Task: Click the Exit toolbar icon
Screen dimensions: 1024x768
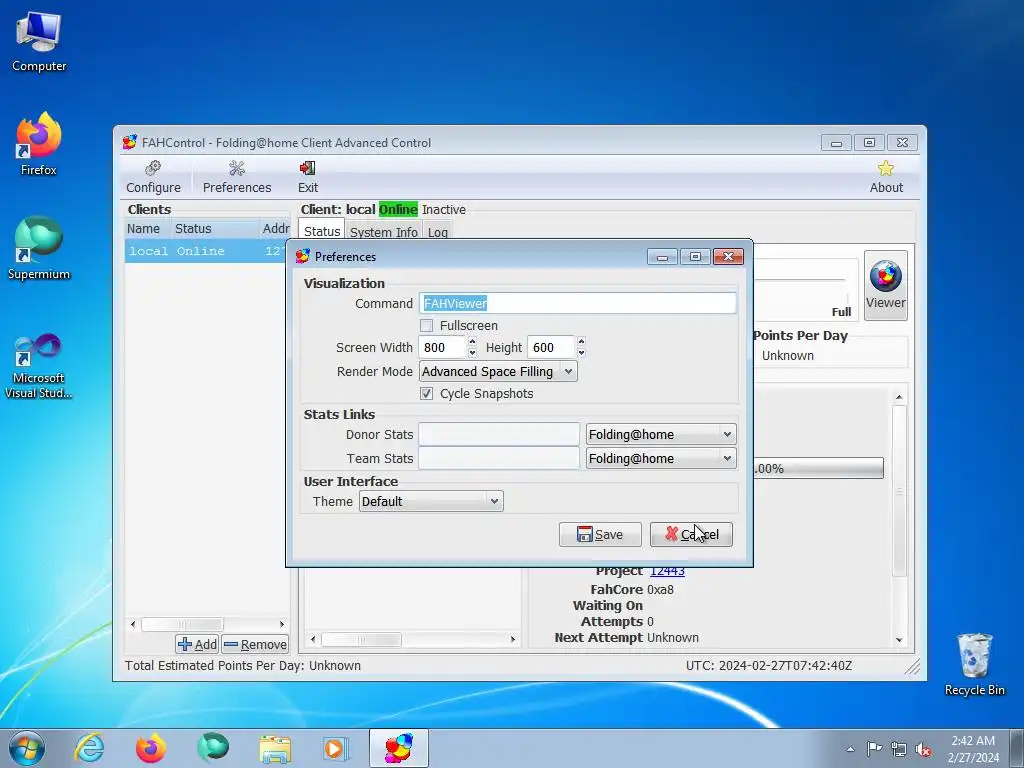Action: coord(308,177)
